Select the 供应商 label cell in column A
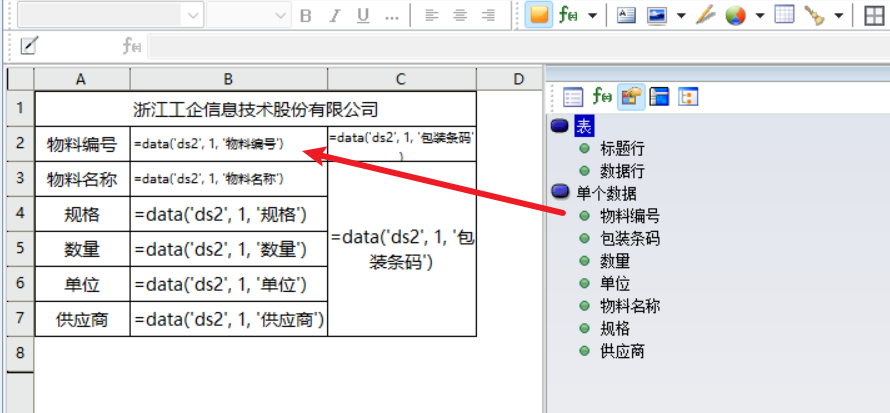 82,319
